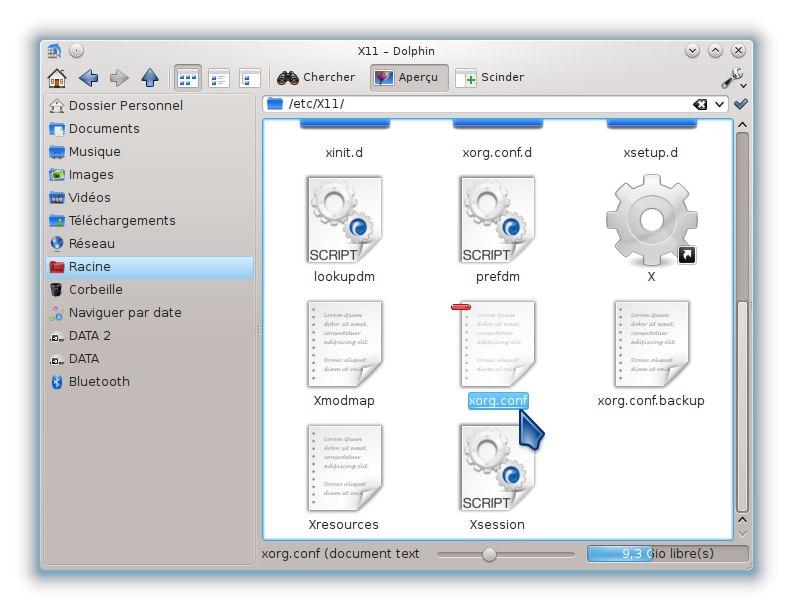Click the xsetup.d folder label
The height and width of the screenshot is (610, 793).
pyautogui.click(x=651, y=153)
